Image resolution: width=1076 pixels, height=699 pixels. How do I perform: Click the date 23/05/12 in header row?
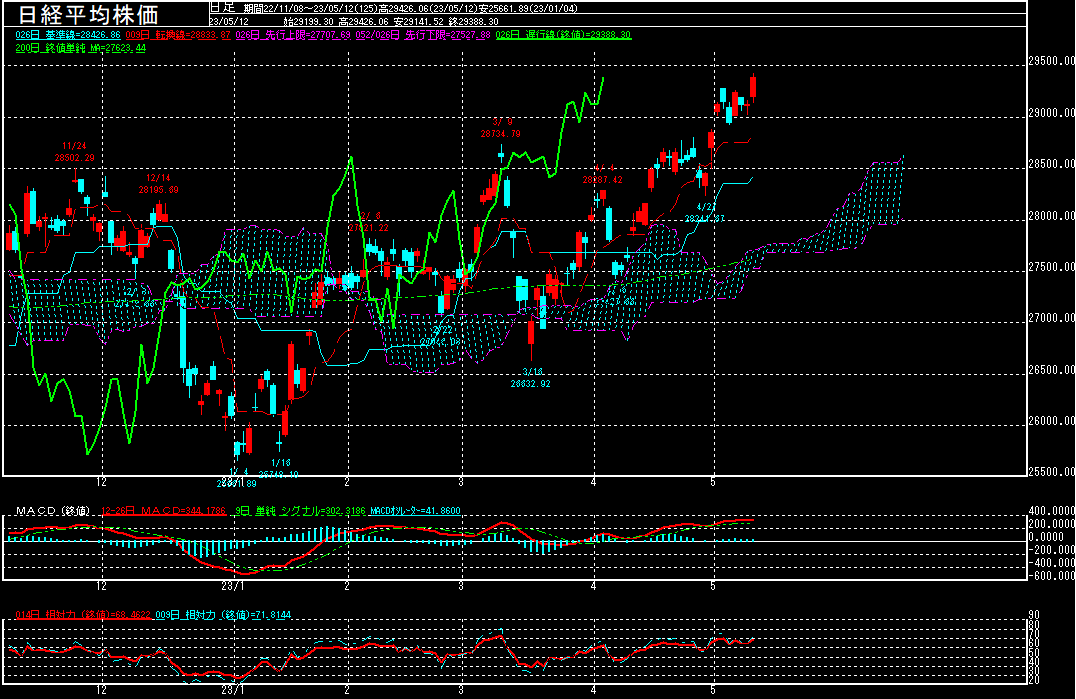click(x=229, y=21)
